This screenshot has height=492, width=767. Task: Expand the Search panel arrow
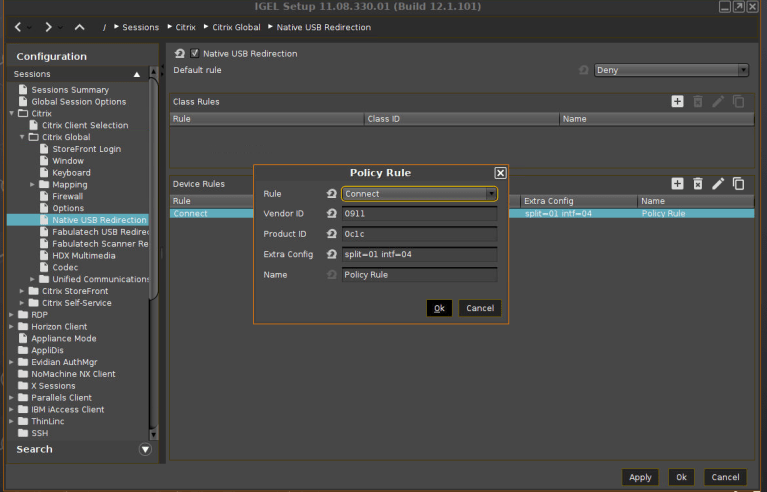point(145,450)
